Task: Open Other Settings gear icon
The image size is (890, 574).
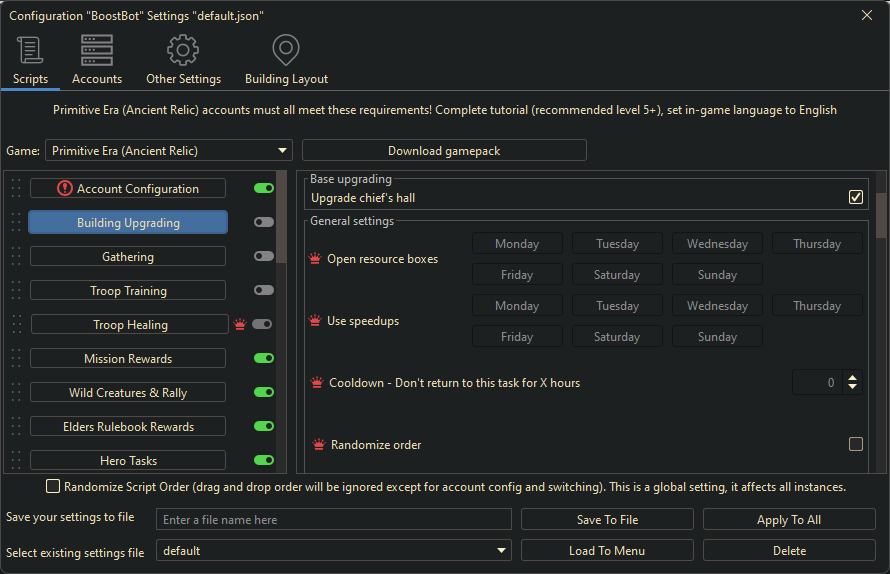Action: 183,50
